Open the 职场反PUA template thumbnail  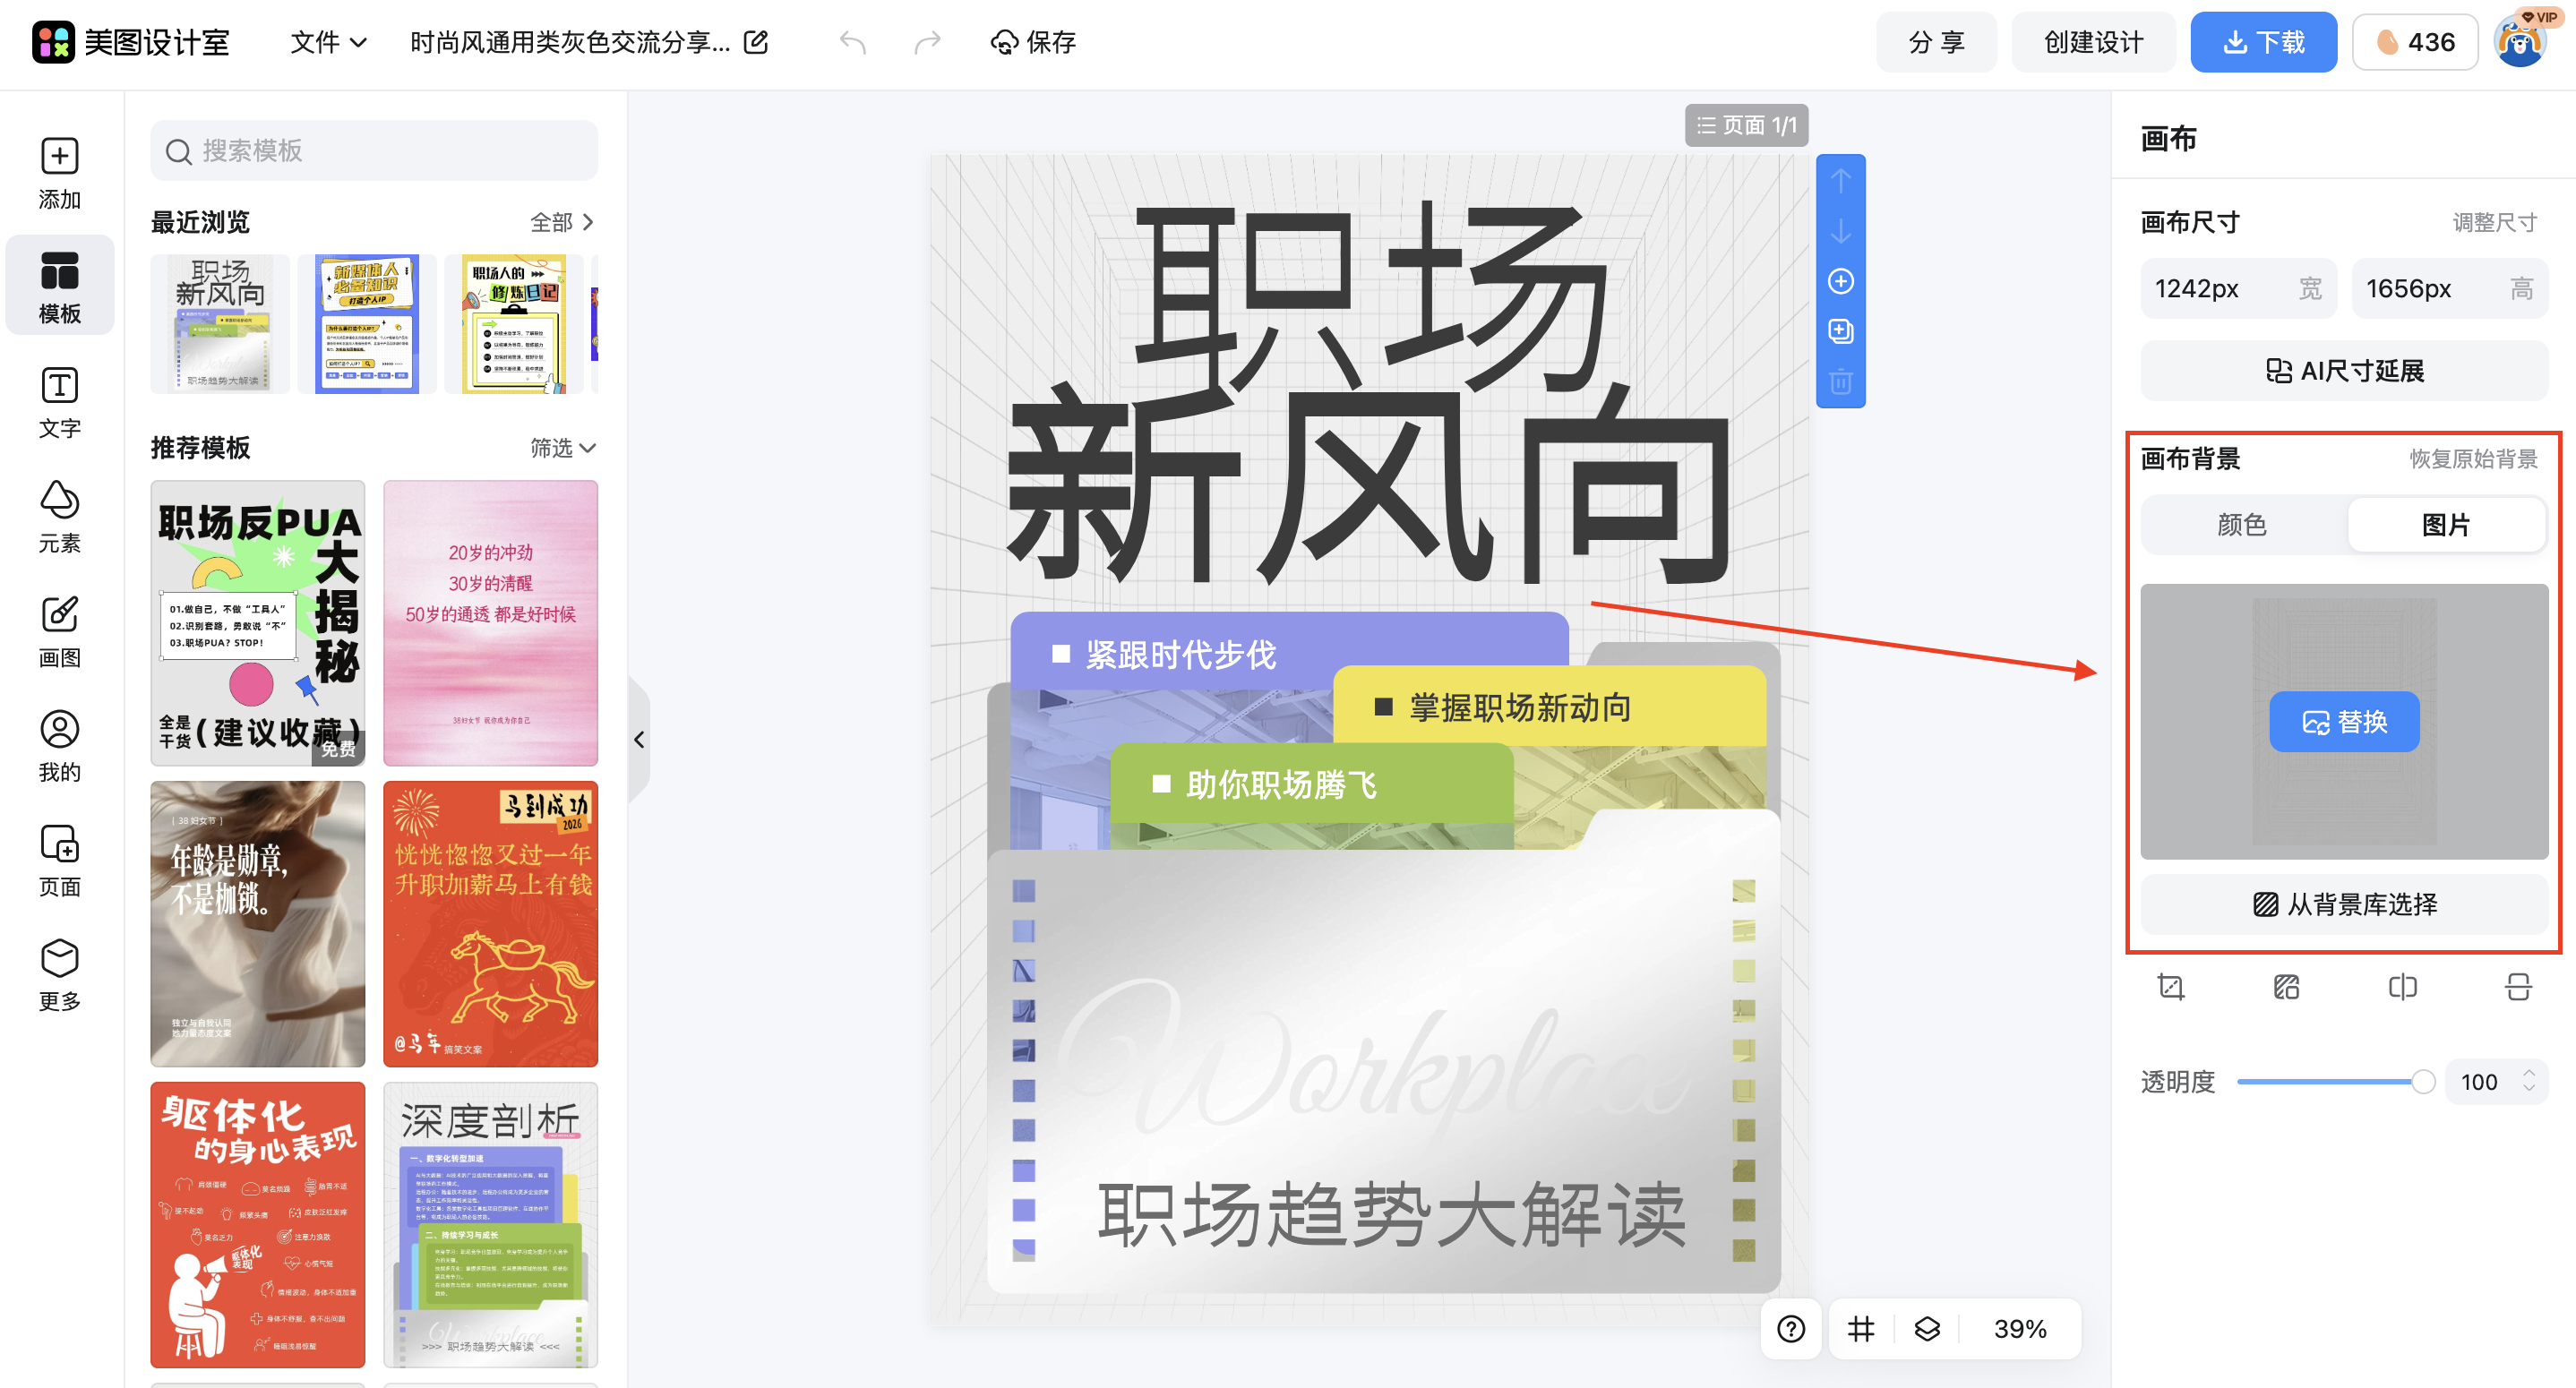257,625
